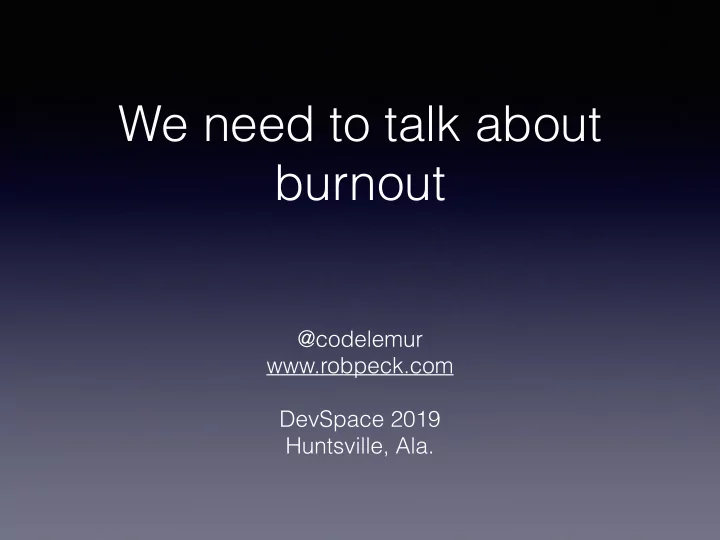Click the @codelemur handle text
The image size is (720, 540).
pos(360,339)
